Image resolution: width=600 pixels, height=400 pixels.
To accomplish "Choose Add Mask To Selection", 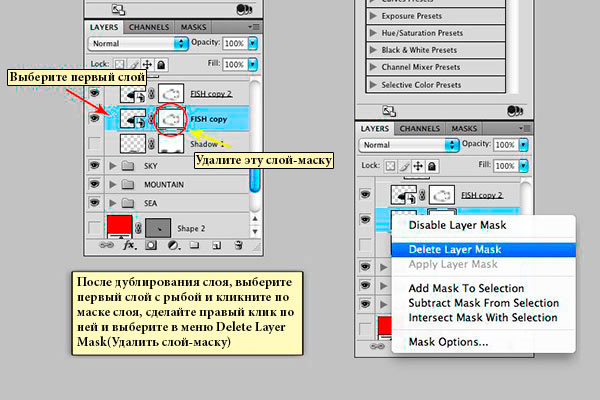I will click(x=483, y=288).
